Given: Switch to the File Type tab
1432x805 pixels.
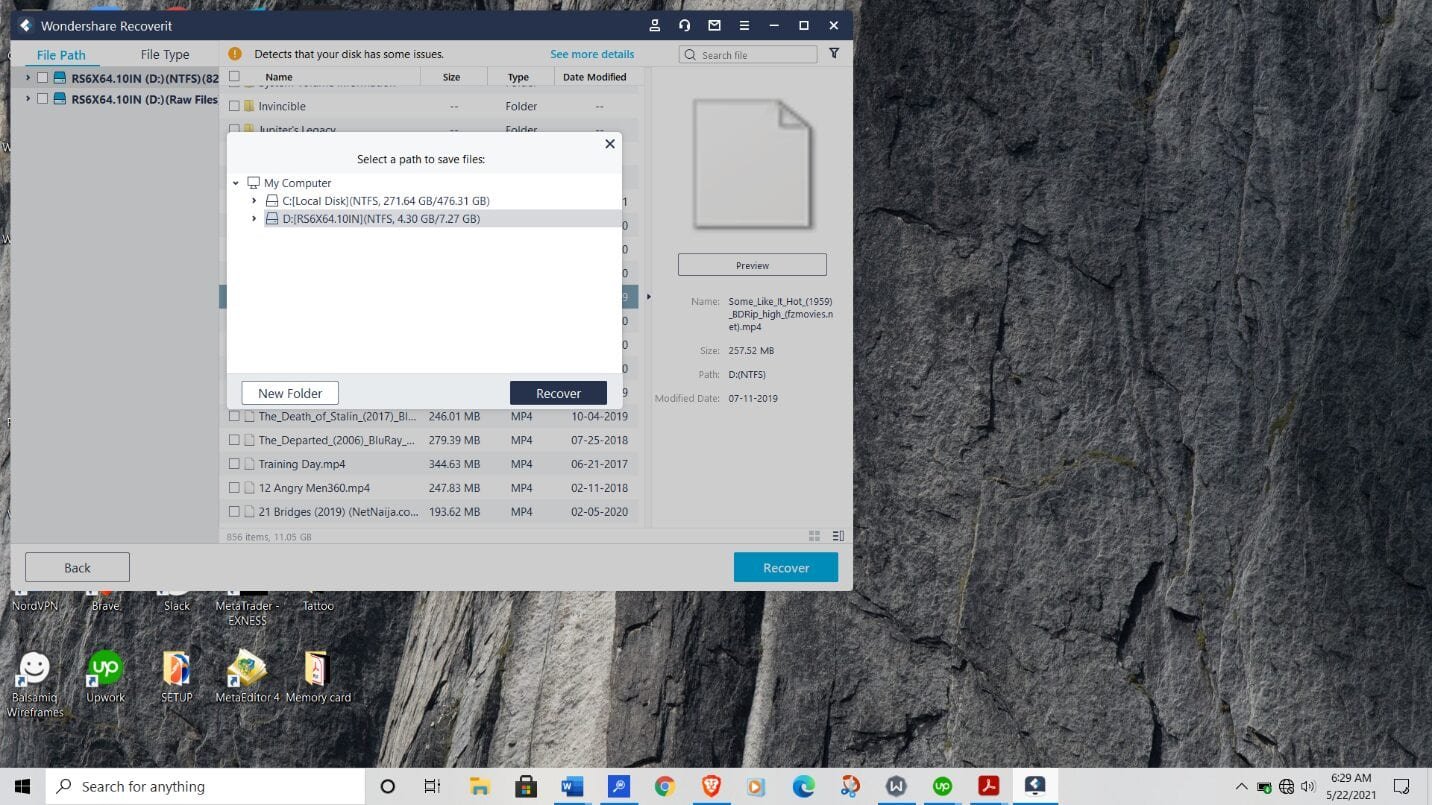Looking at the screenshot, I should [x=165, y=55].
